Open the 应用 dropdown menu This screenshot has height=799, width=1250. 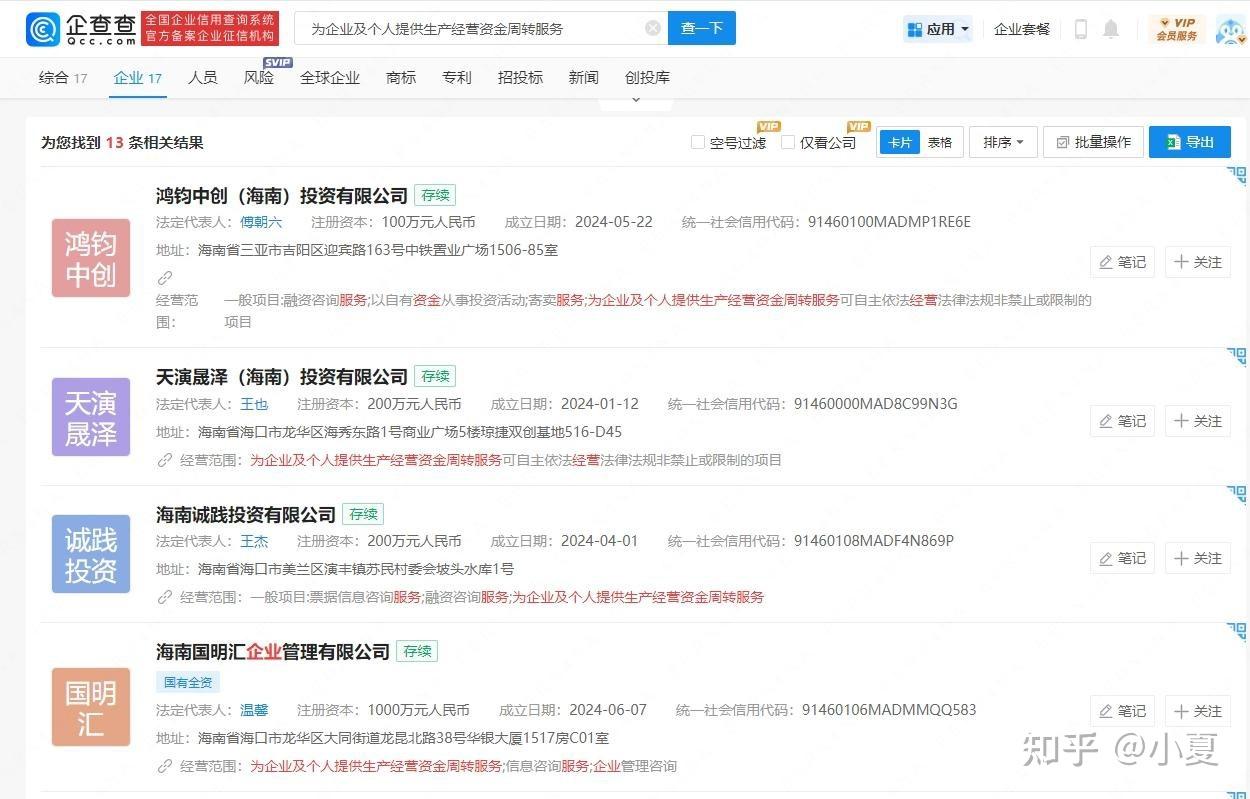pos(936,29)
